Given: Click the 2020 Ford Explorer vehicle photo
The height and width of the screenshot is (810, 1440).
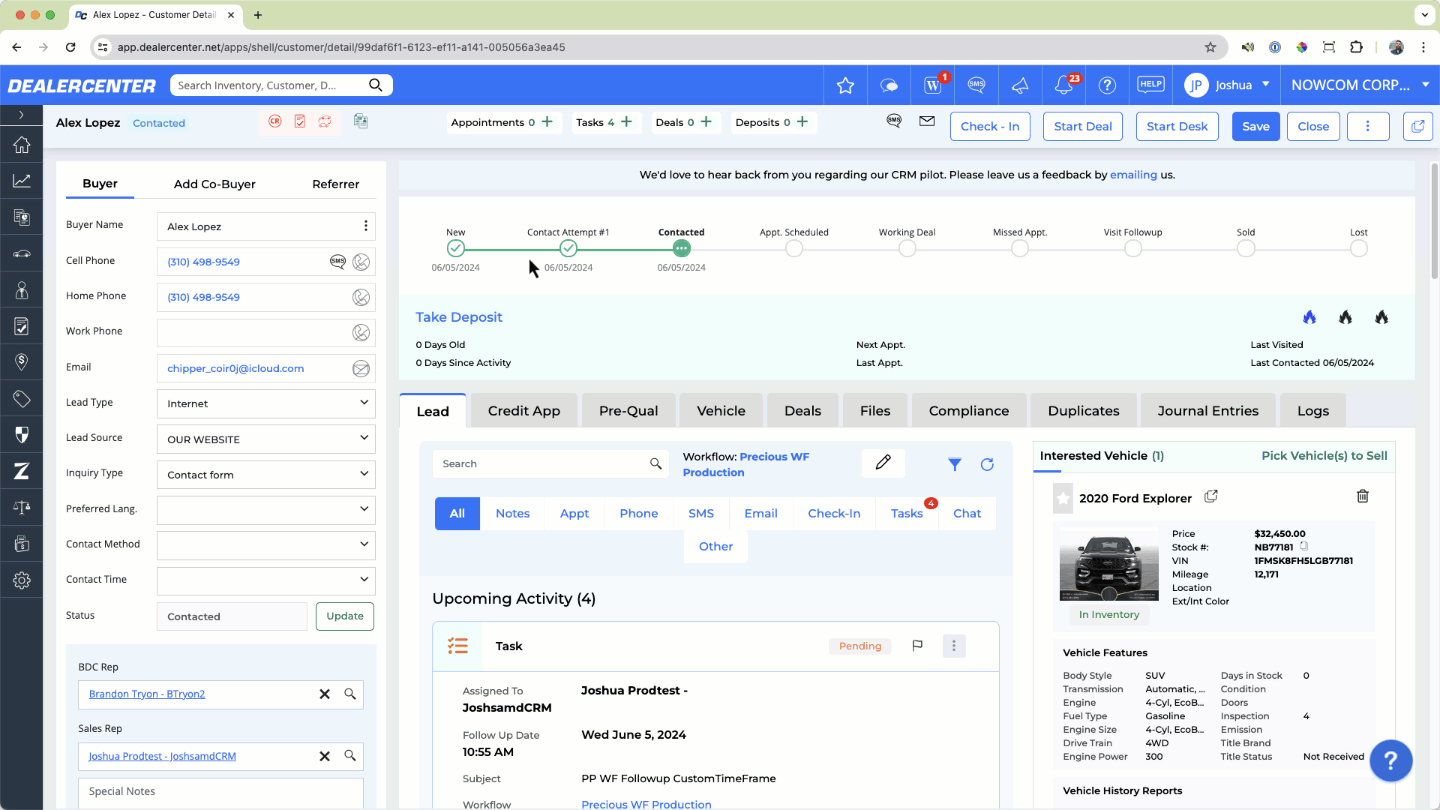Looking at the screenshot, I should [x=1109, y=564].
